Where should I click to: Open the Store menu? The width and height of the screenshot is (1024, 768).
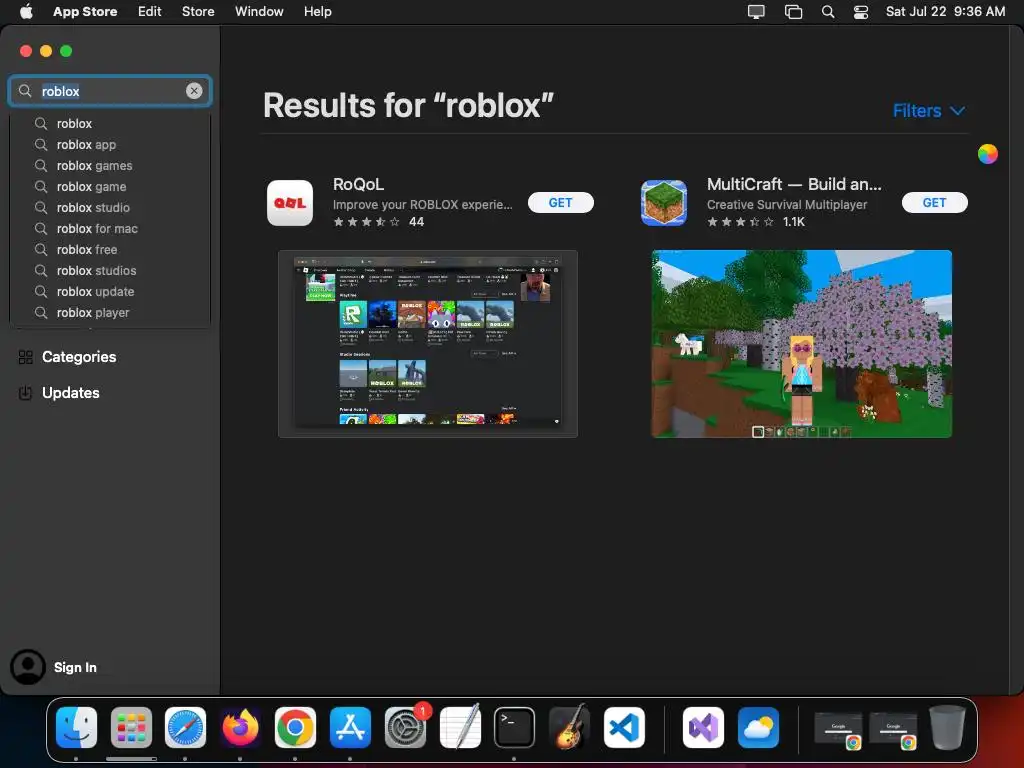(198, 11)
